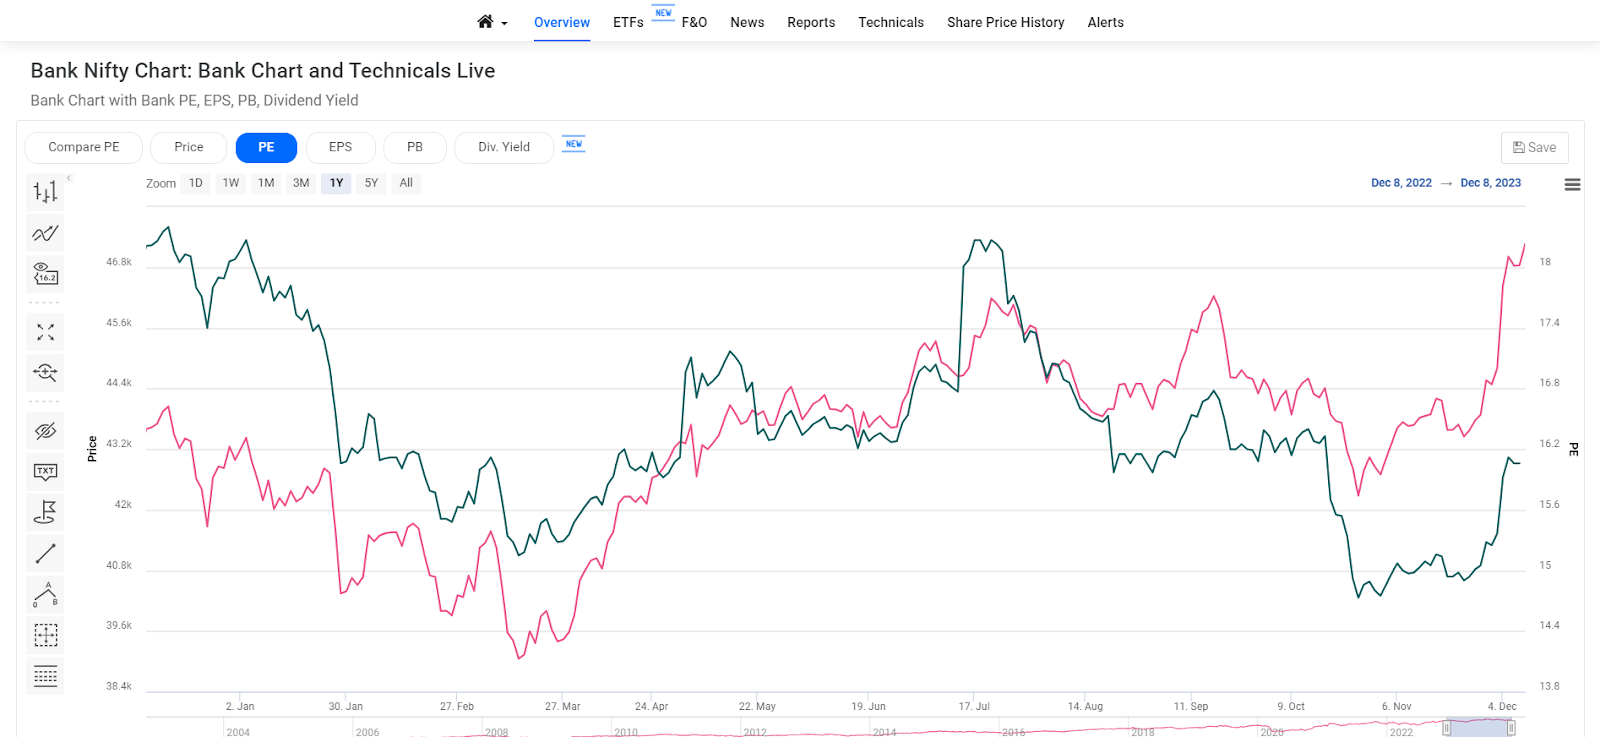1600x737 pixels.
Task: Open Share Price History tab
Action: [x=1006, y=22]
